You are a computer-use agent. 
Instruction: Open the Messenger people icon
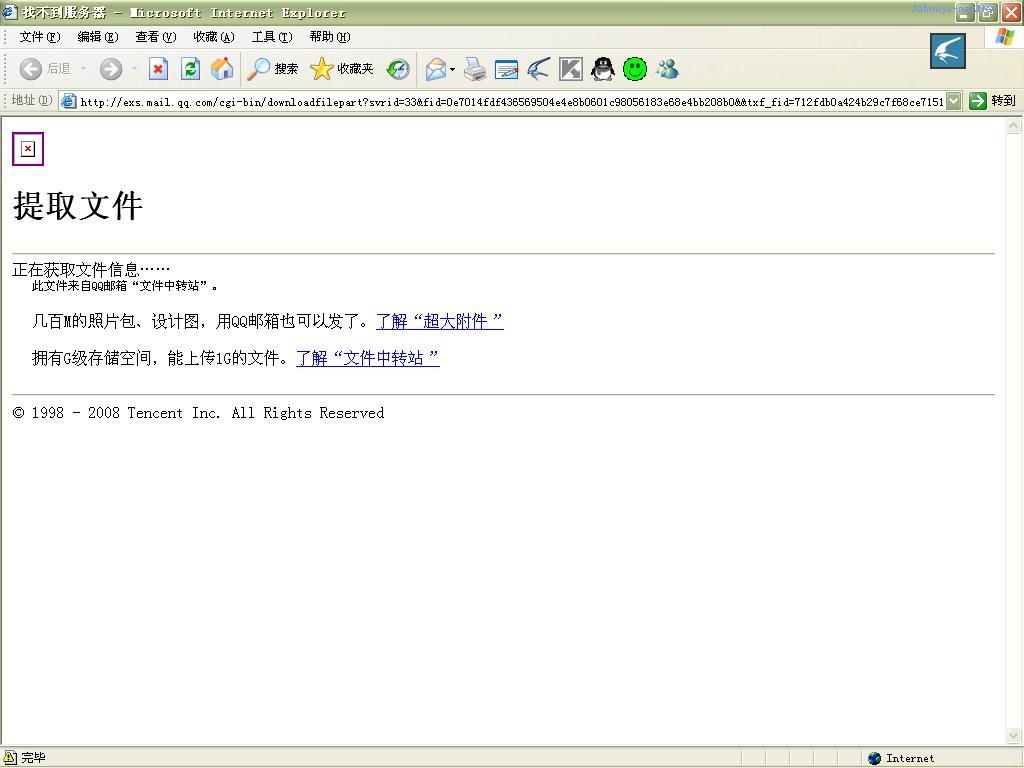point(667,69)
